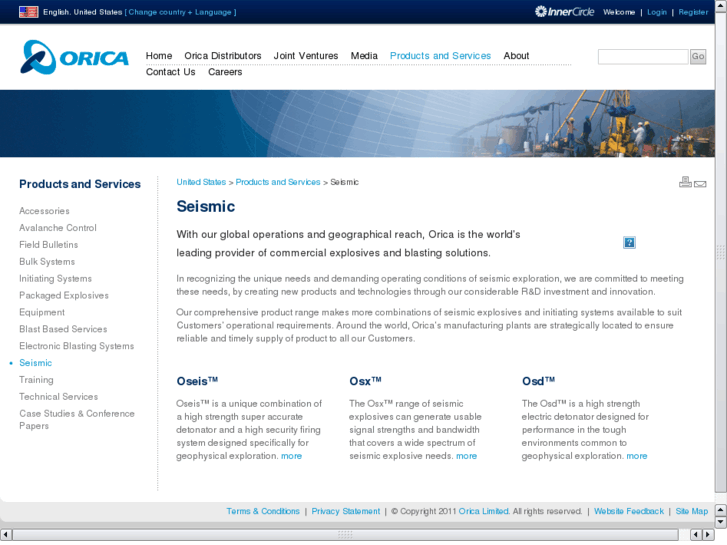Open the Home menu item

click(159, 56)
